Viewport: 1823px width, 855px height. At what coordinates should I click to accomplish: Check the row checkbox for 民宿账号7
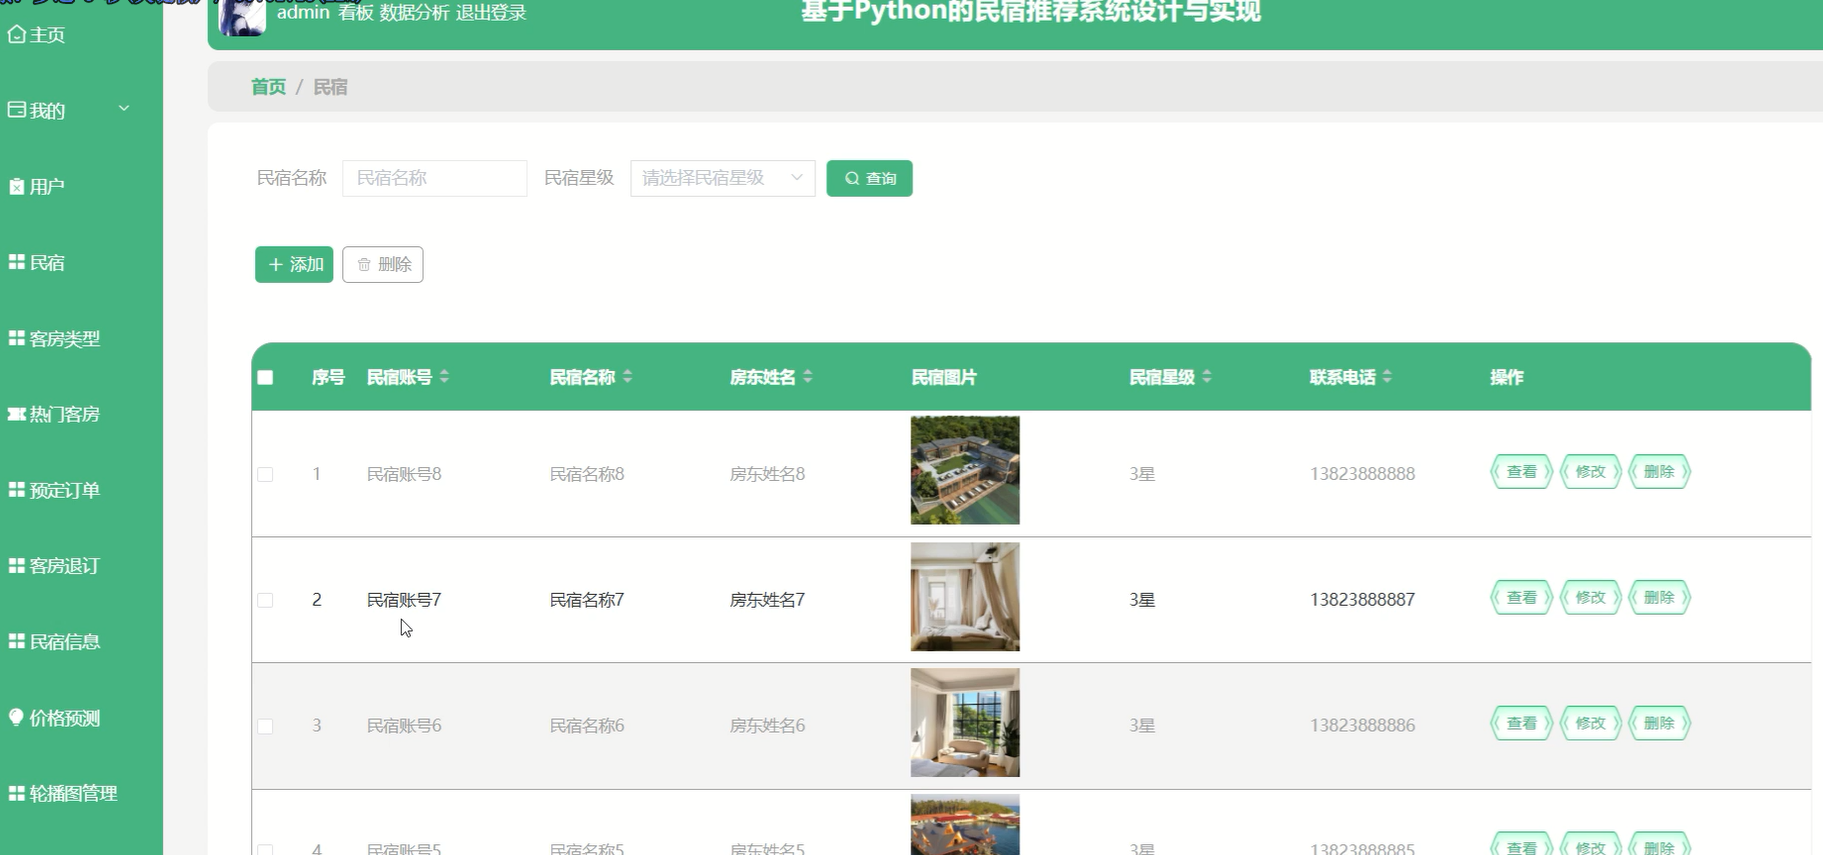pos(265,600)
